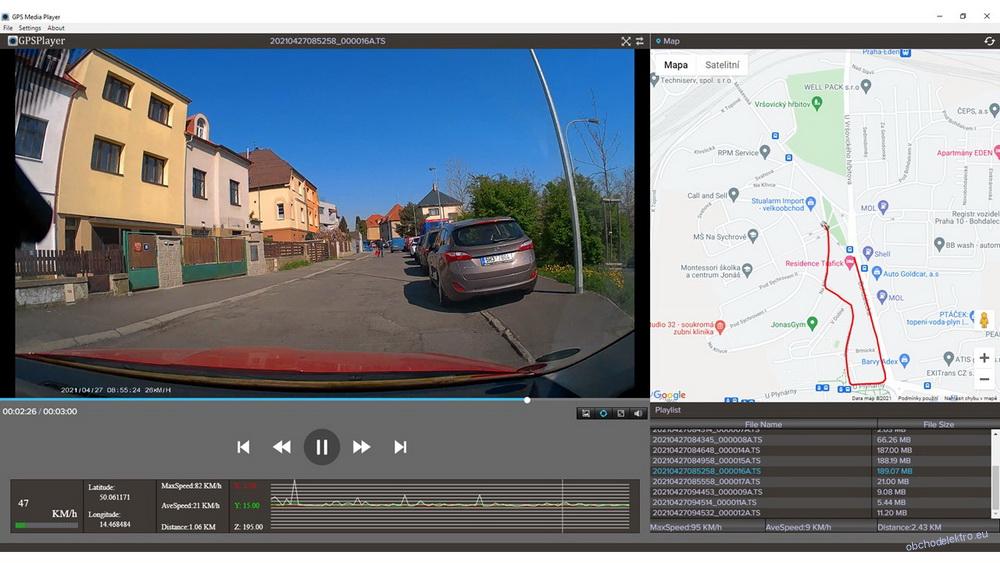Screen dimensions: 1000x563
Task: Select playlist file 20210427084345_000008A.TS
Action: 707,440
